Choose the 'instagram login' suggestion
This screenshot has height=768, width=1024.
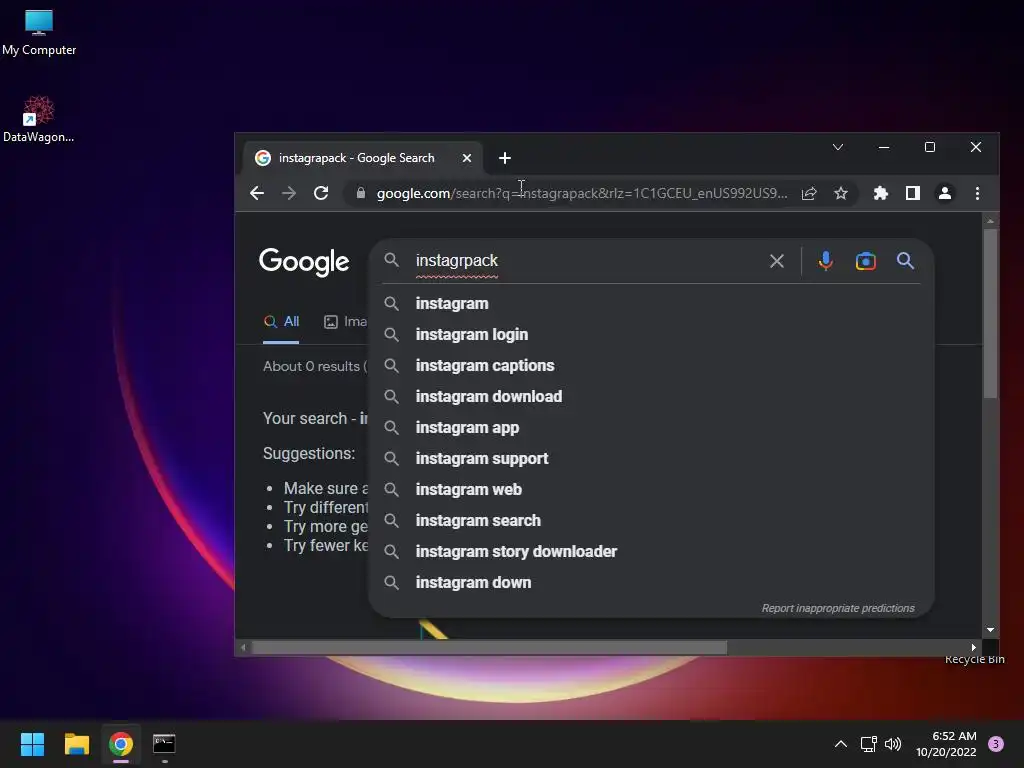pos(651,334)
